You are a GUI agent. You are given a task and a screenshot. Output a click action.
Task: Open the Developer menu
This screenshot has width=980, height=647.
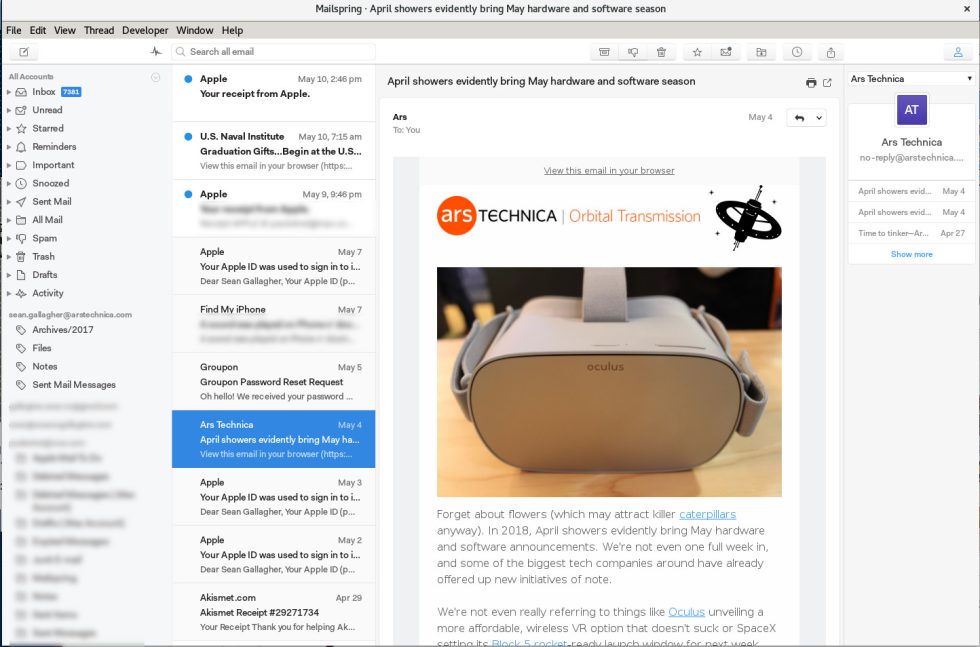(145, 30)
